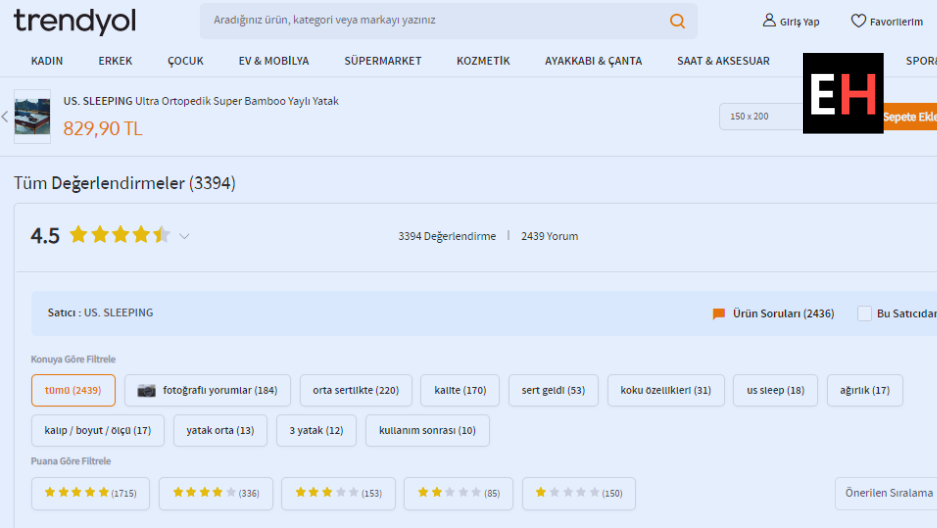Open the SAAT & AKSESUAR category menu
The width and height of the screenshot is (937, 528).
723,61
